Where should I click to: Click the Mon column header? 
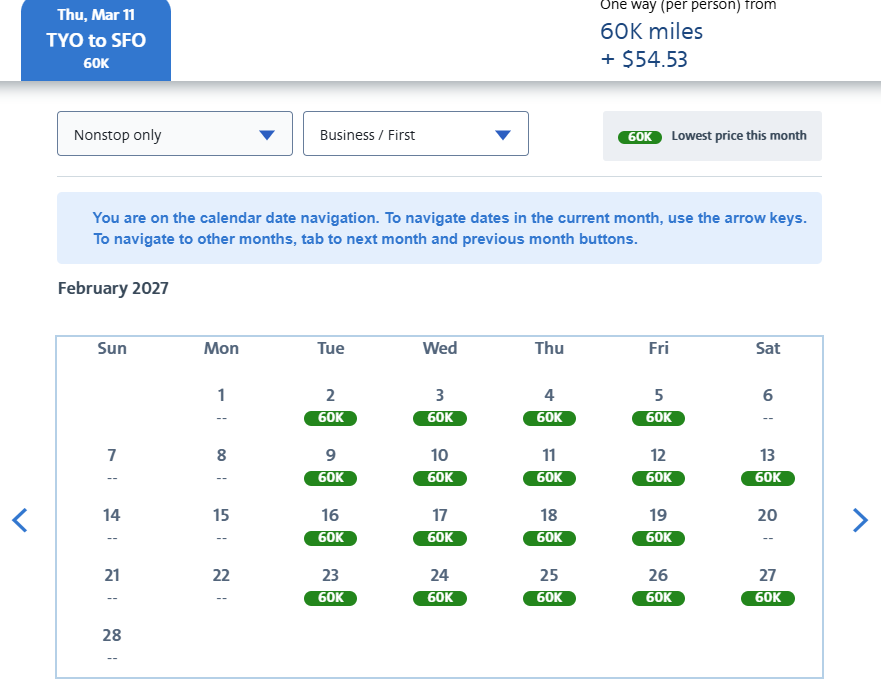[221, 348]
